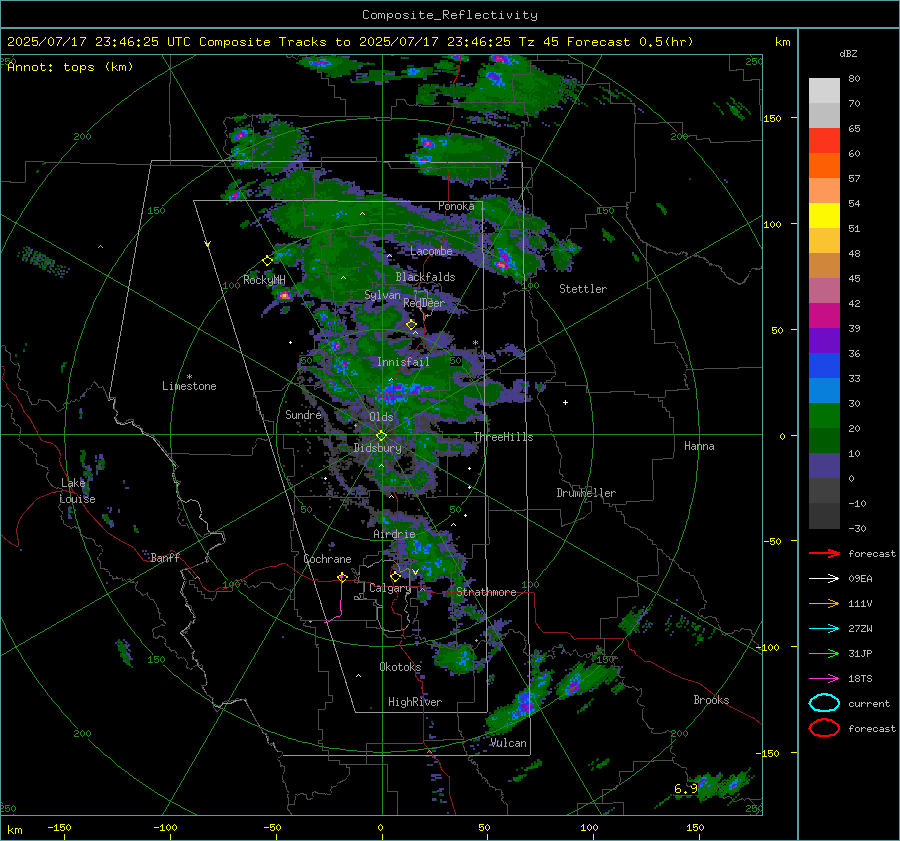Click the magenta 42 dBZ color swatch
This screenshot has width=900, height=841.
[824, 315]
